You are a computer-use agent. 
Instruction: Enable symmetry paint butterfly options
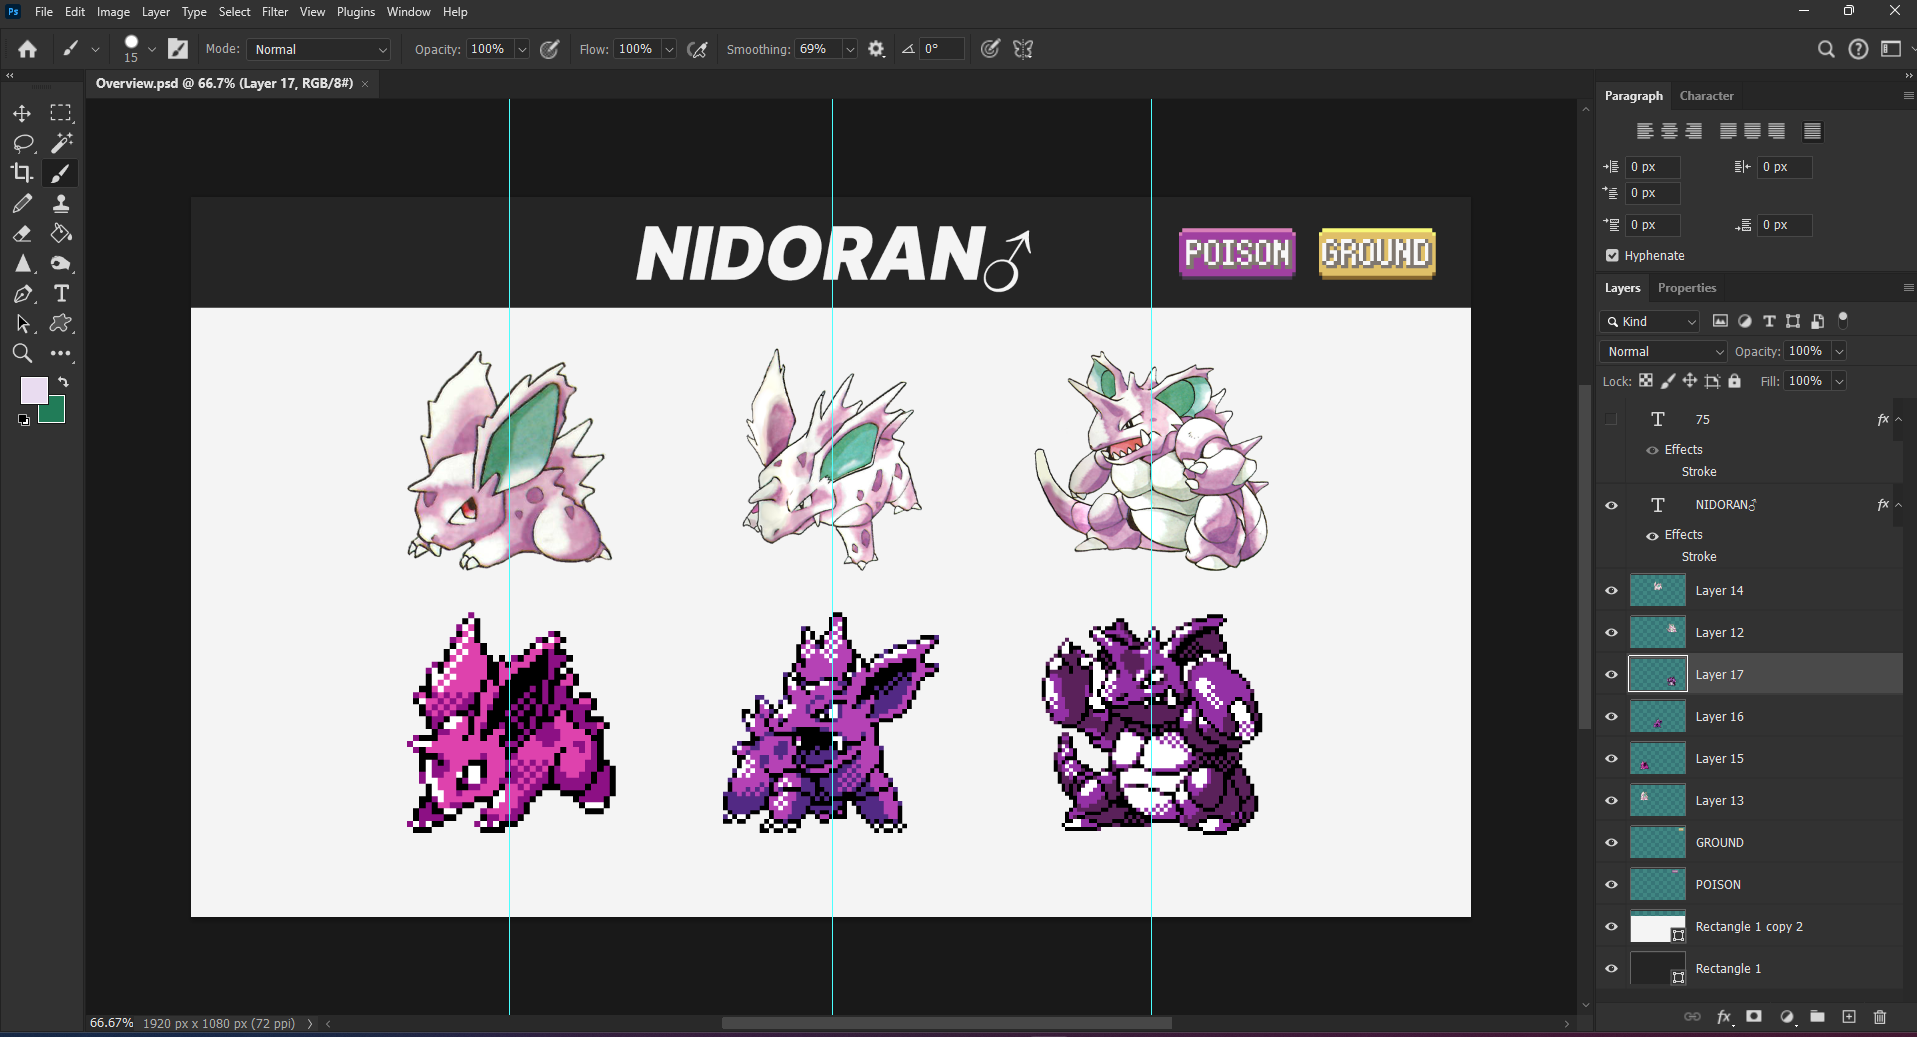[1023, 49]
